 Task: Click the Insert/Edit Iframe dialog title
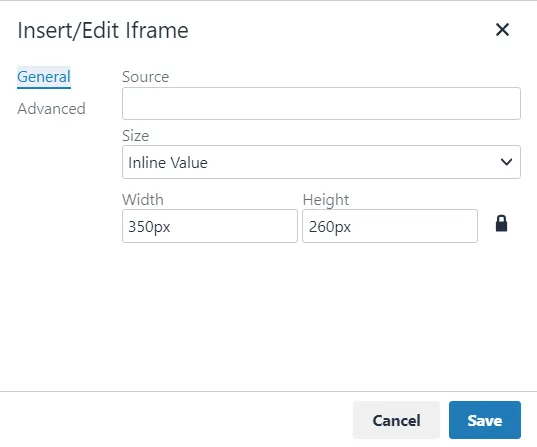pos(103,30)
